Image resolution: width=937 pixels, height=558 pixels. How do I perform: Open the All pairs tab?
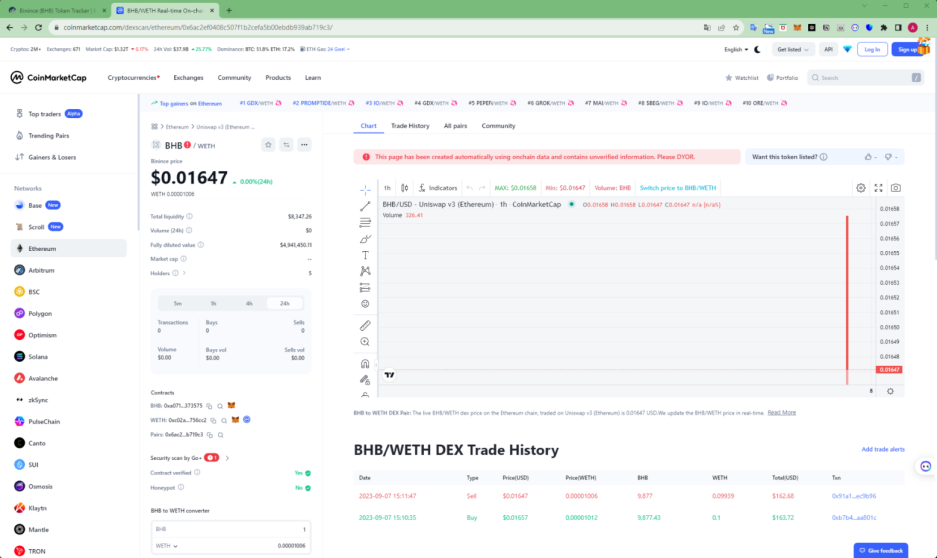455,125
